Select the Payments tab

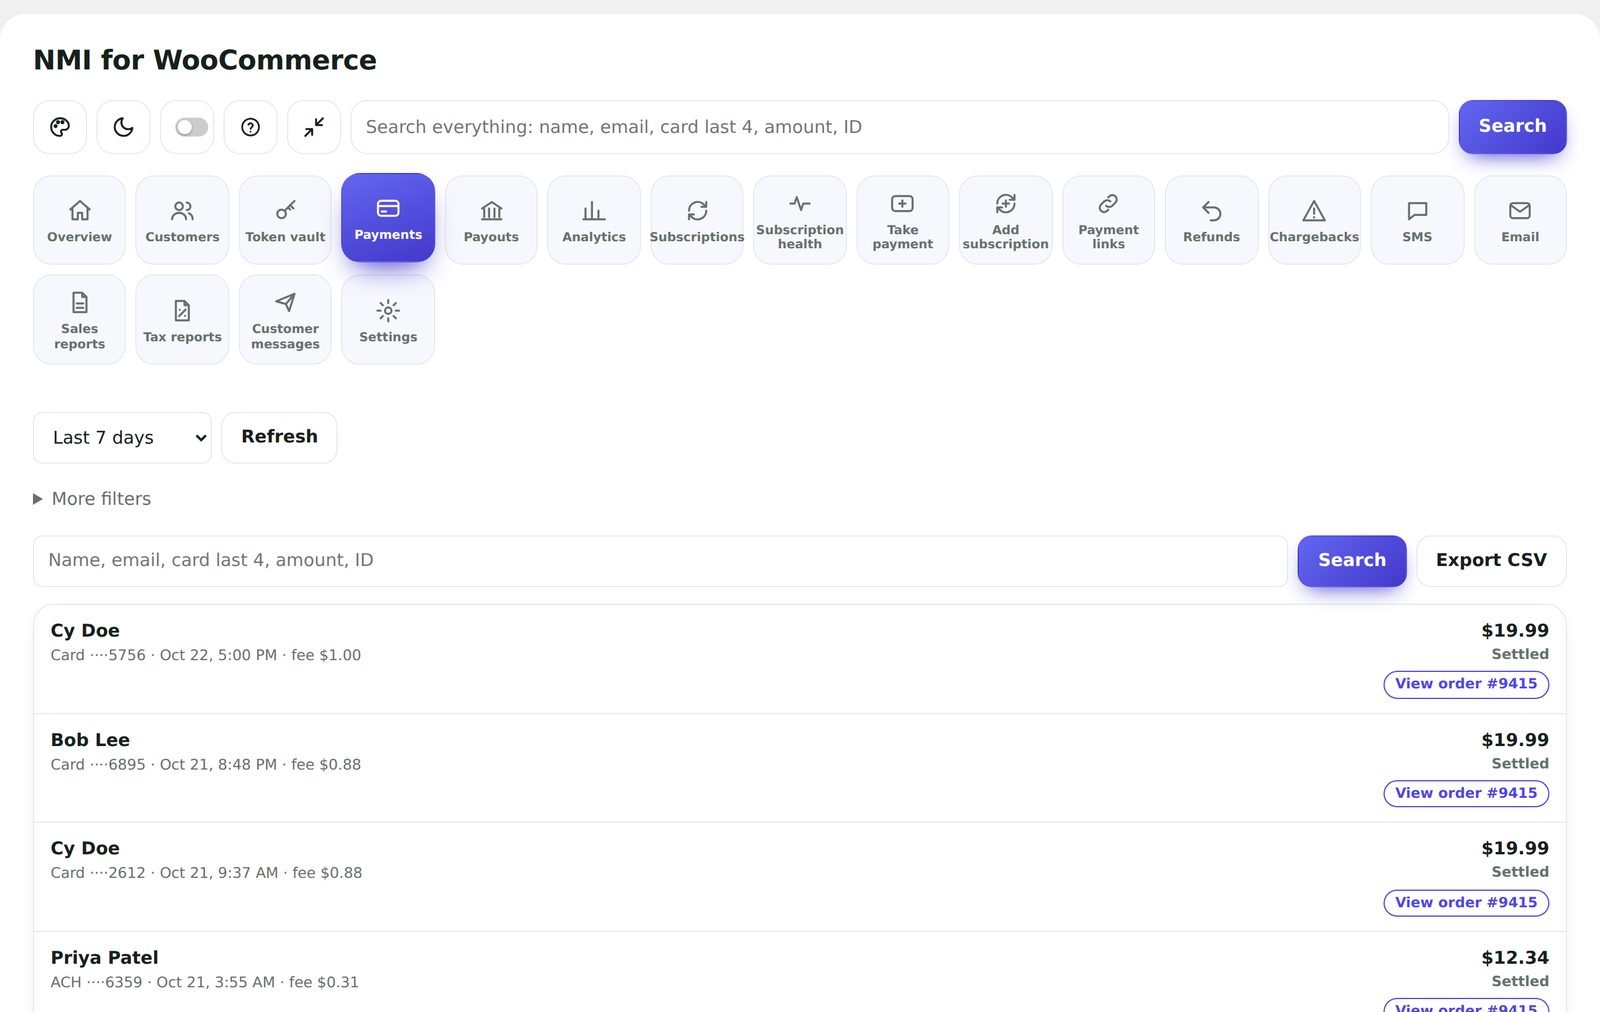coord(388,218)
